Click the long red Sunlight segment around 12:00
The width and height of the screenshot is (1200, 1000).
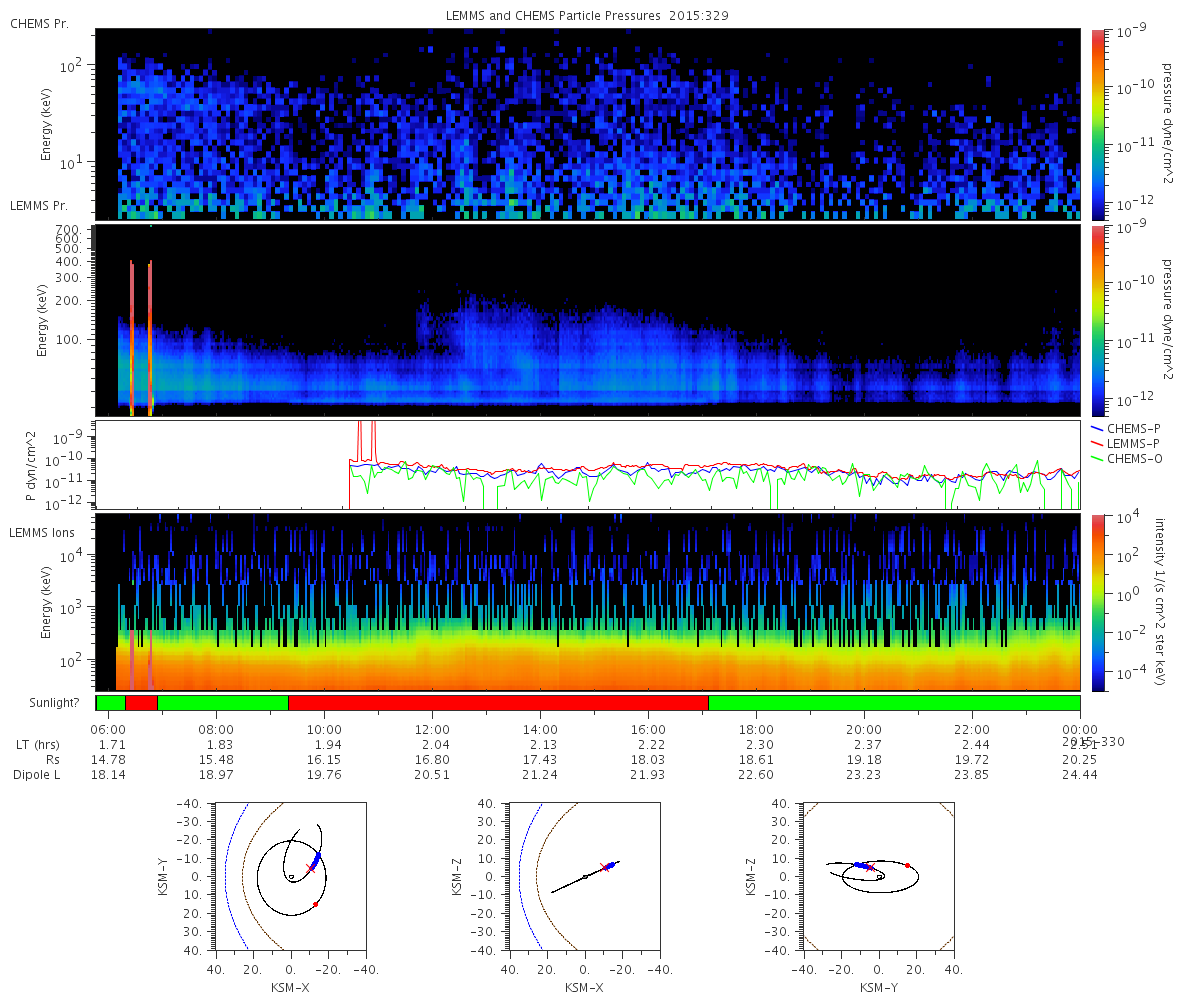click(498, 703)
